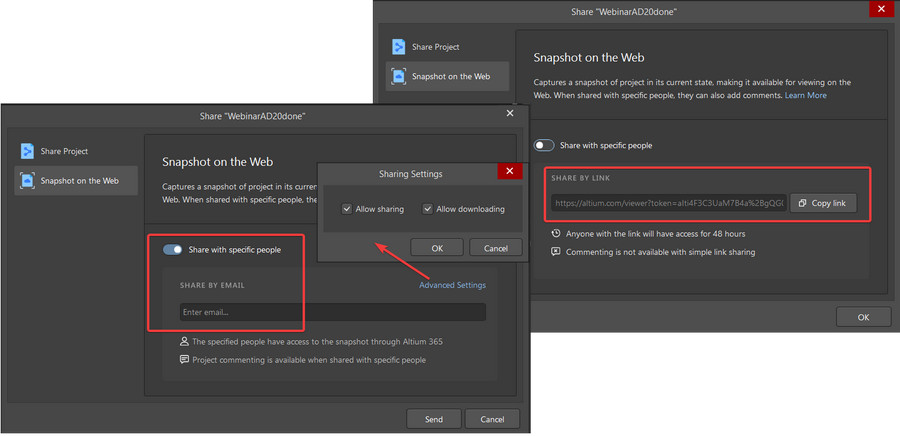Screen dimensions: 900x436
Task: Click the share link URL field
Action: pyautogui.click(x=669, y=203)
